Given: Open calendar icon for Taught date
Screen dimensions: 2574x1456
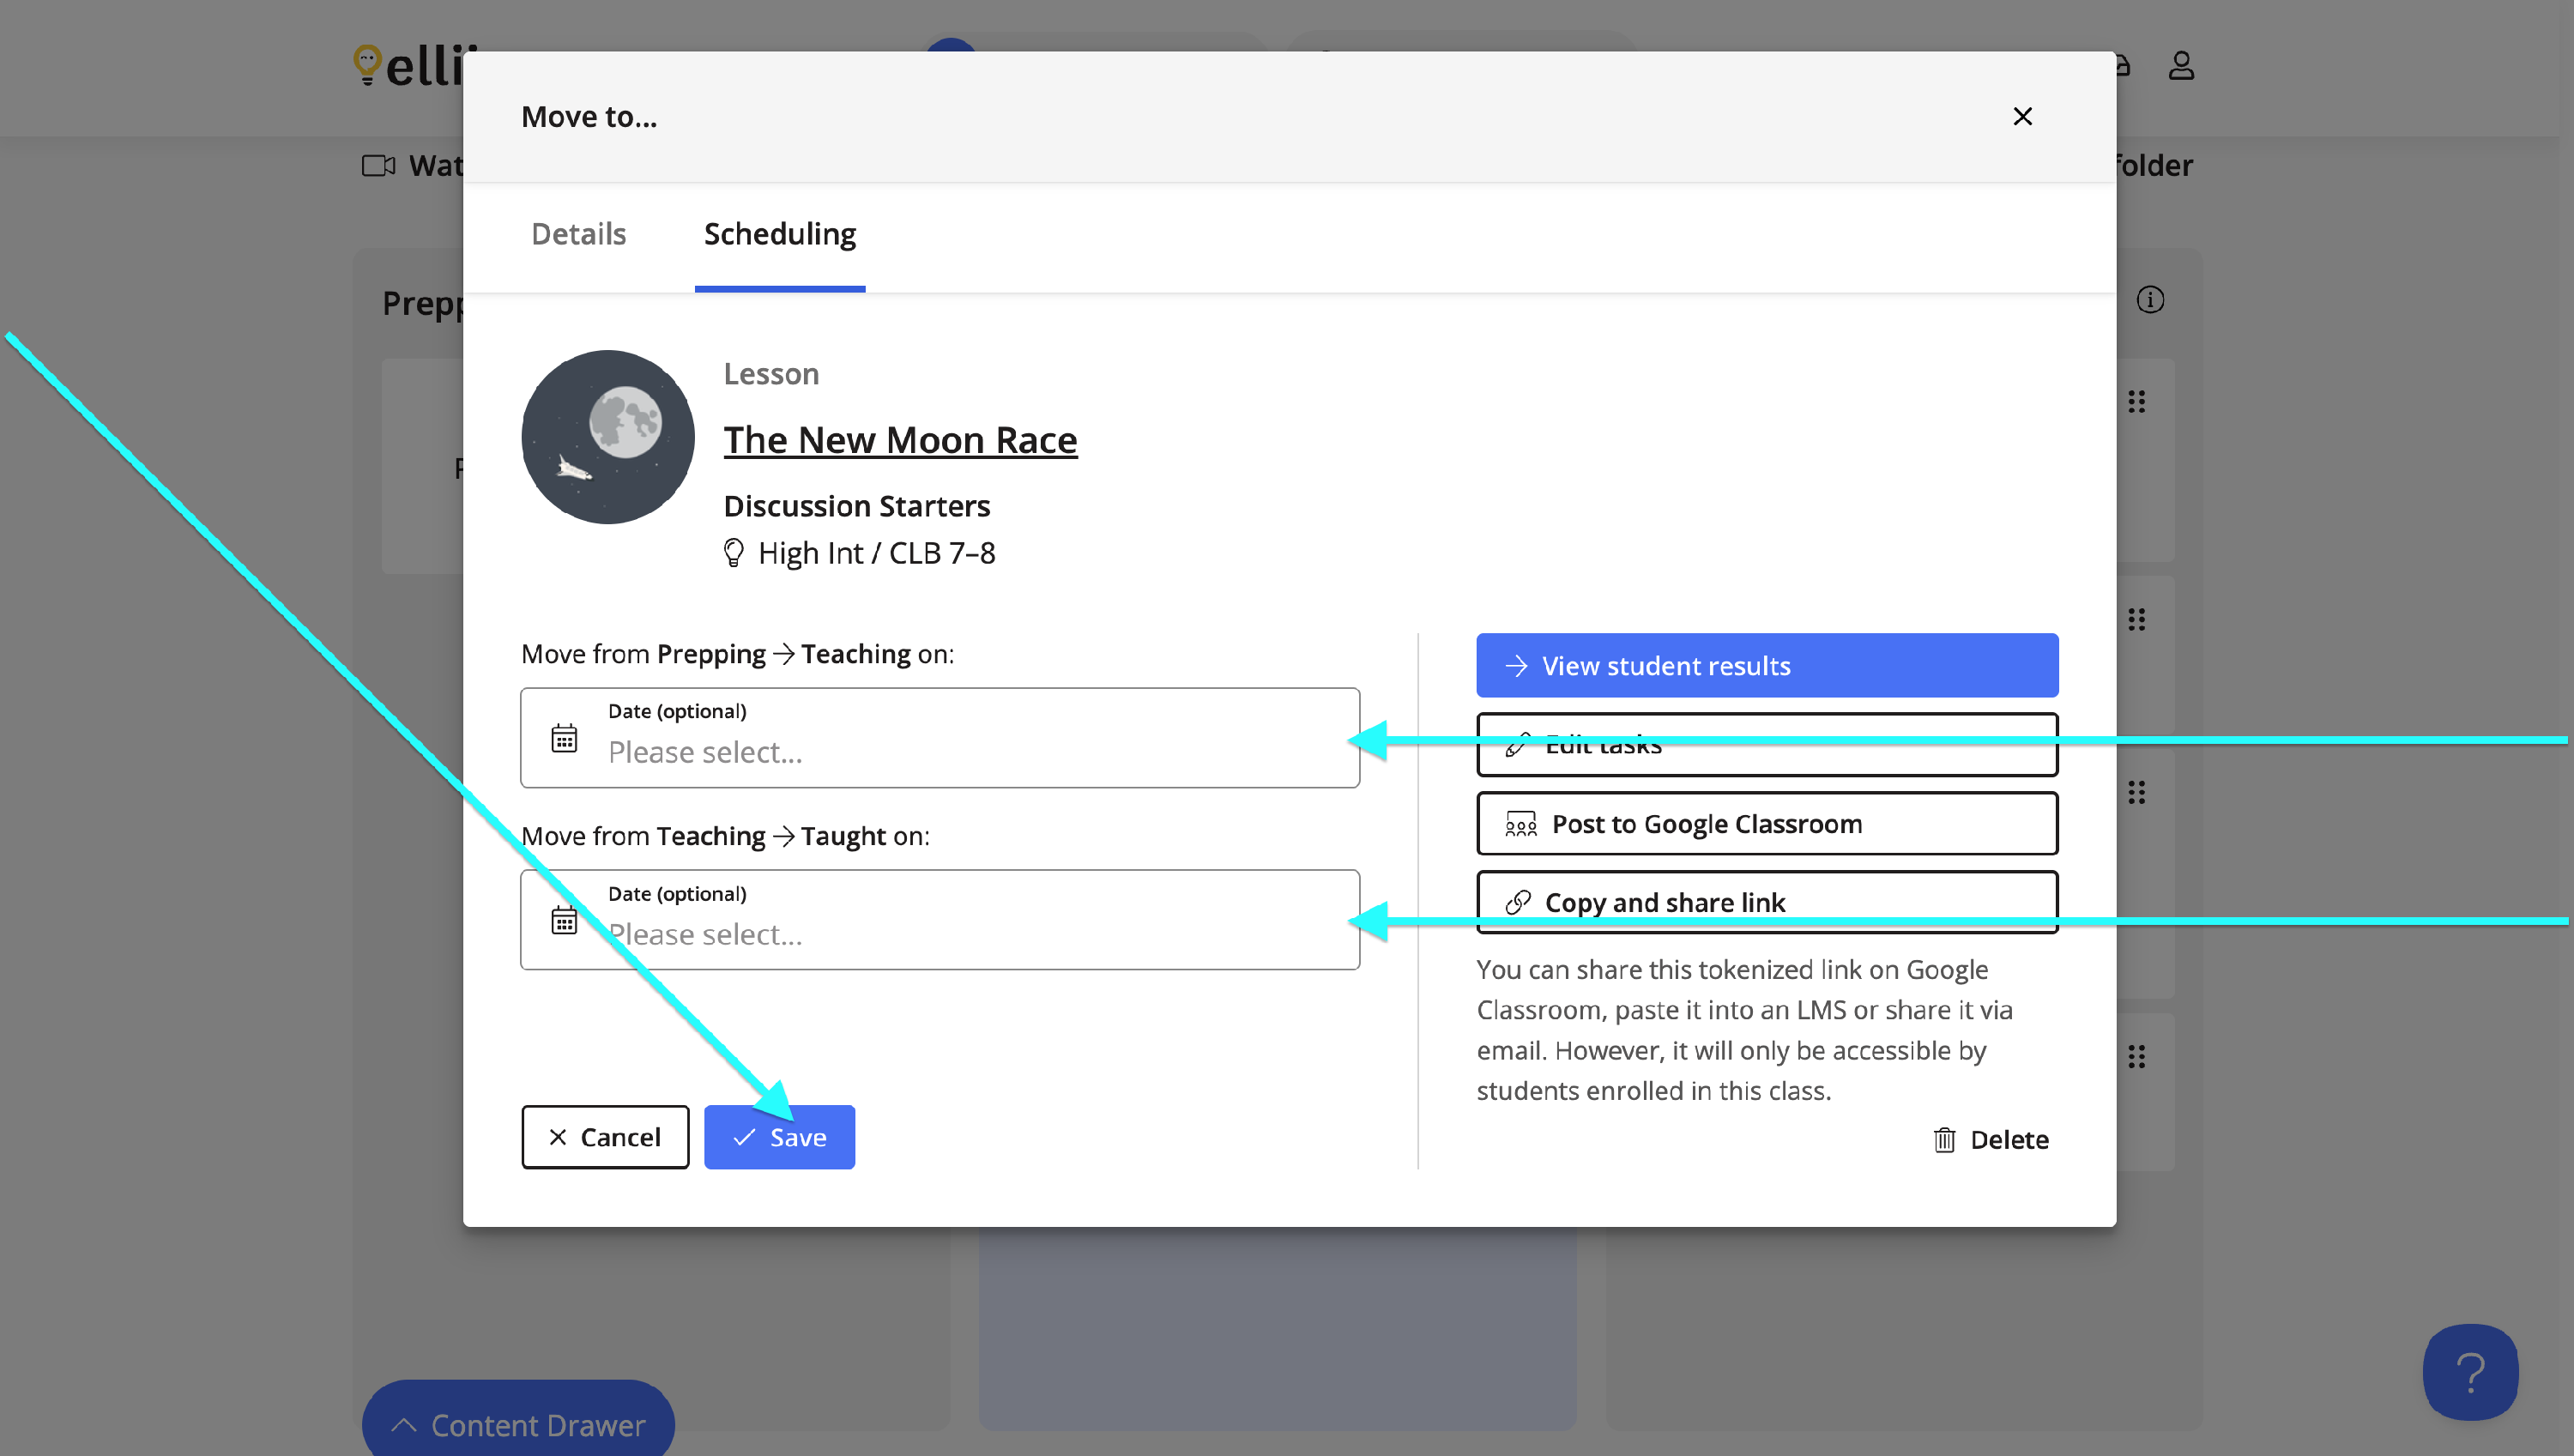Looking at the screenshot, I should pyautogui.click(x=564, y=920).
